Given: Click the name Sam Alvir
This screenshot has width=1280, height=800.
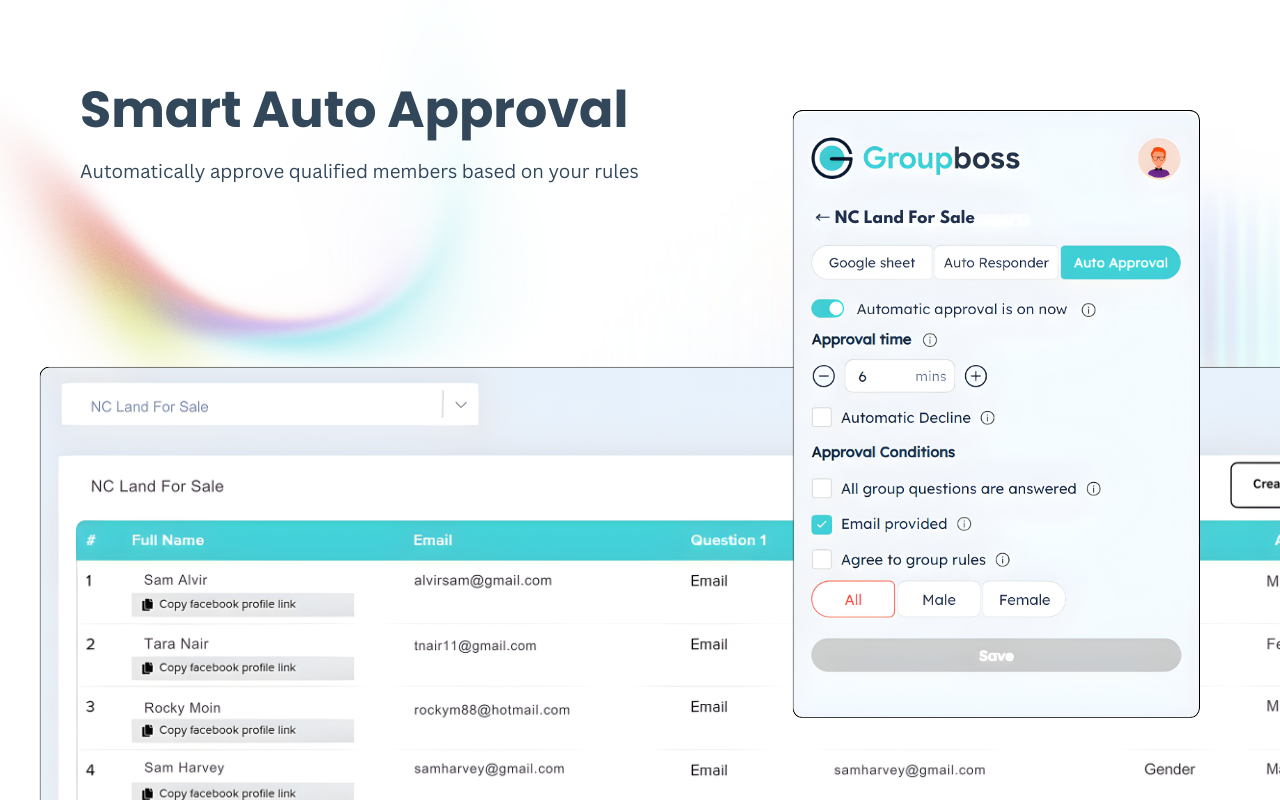Looking at the screenshot, I should point(176,580).
